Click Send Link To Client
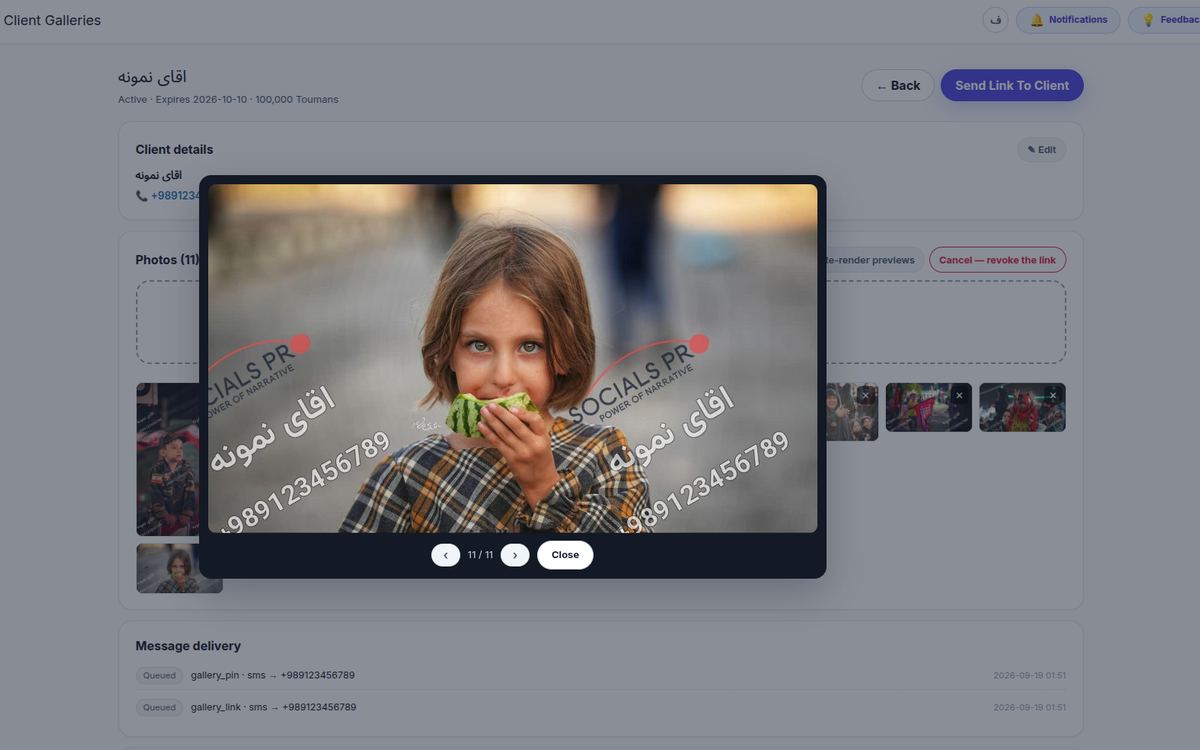 tap(1012, 85)
